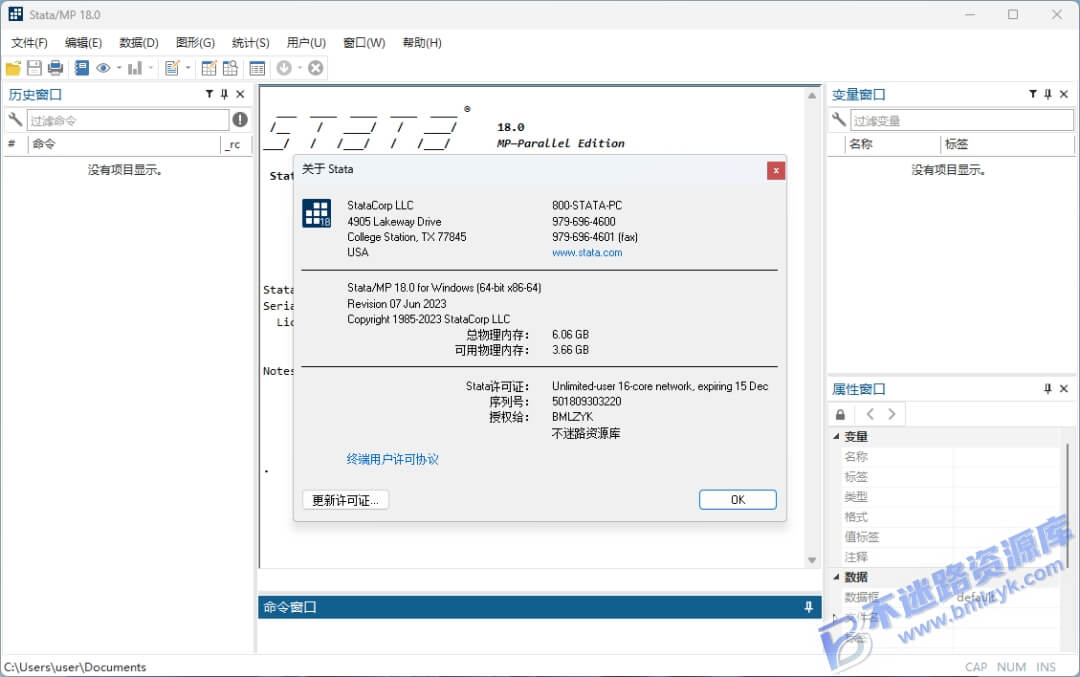The image size is (1080, 677).
Task: Click the command window input area
Action: point(539,636)
